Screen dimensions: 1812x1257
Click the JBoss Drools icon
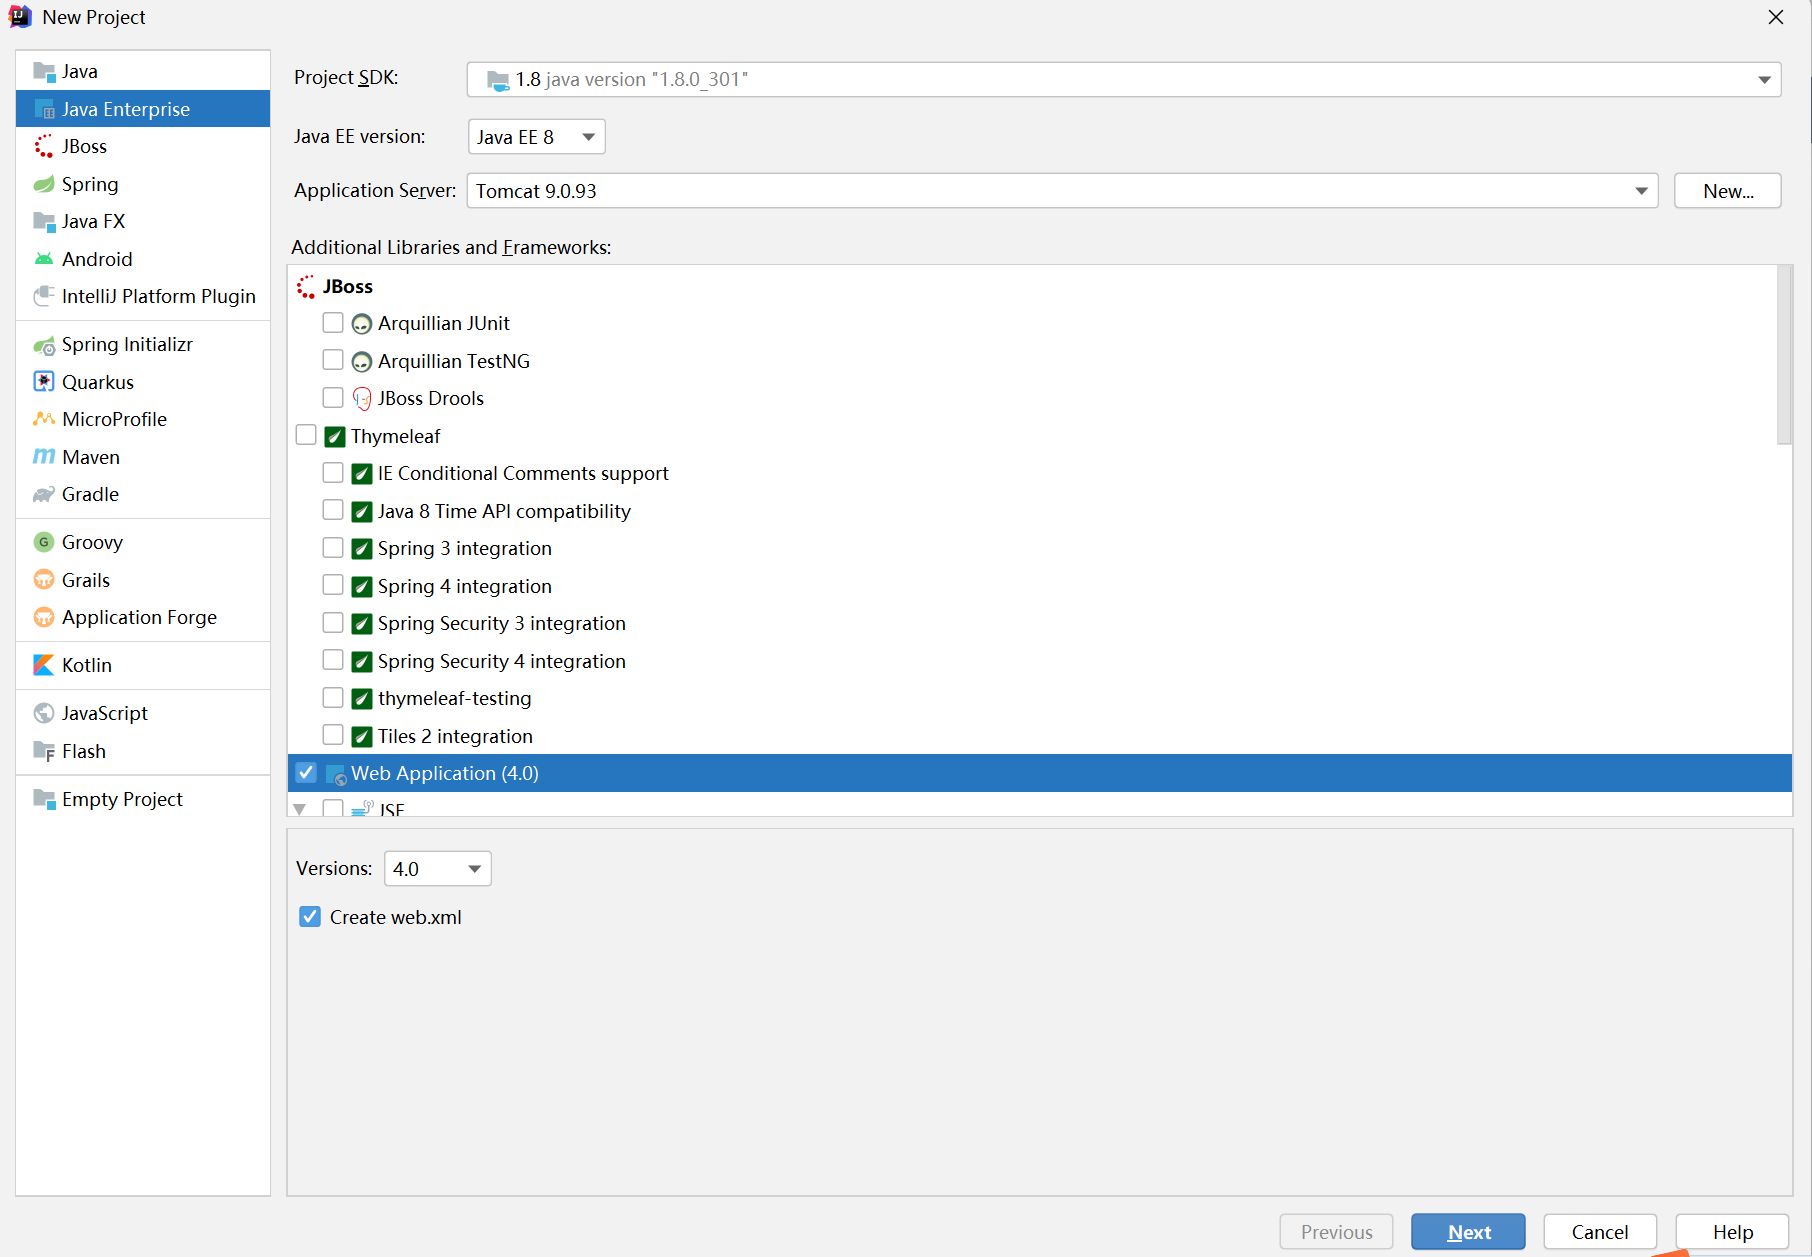(362, 399)
